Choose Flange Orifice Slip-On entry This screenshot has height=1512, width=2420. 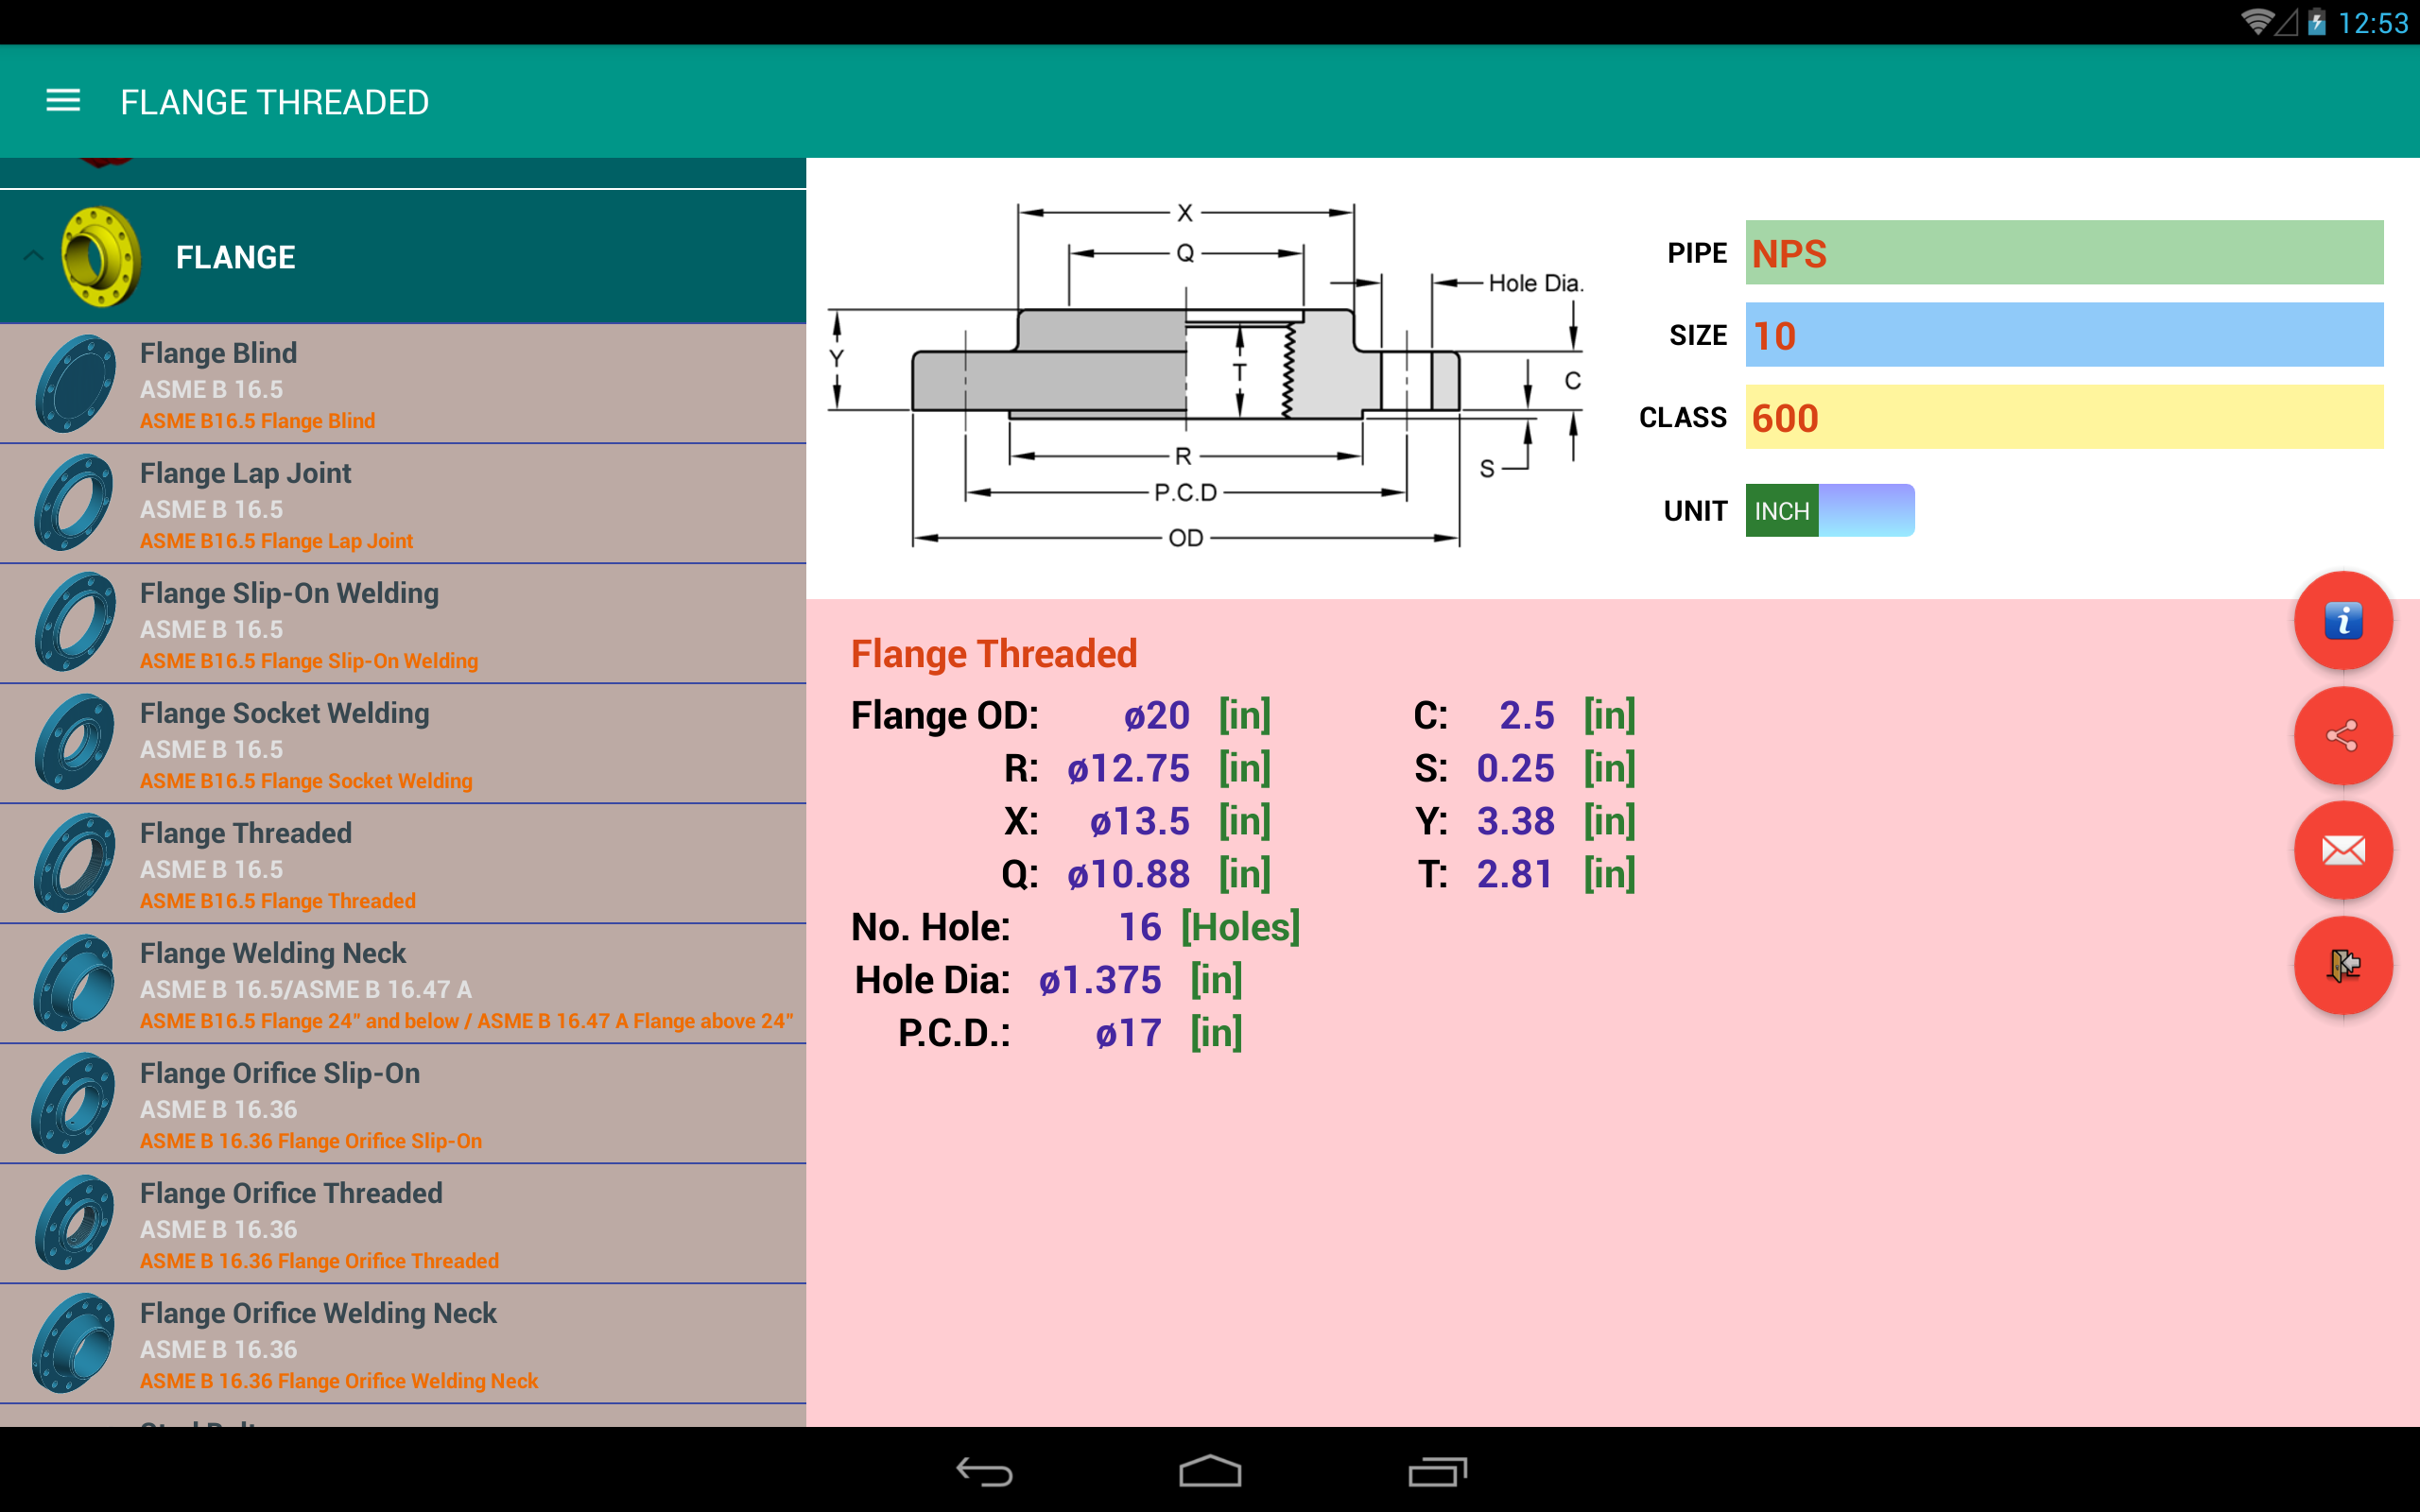[403, 1104]
